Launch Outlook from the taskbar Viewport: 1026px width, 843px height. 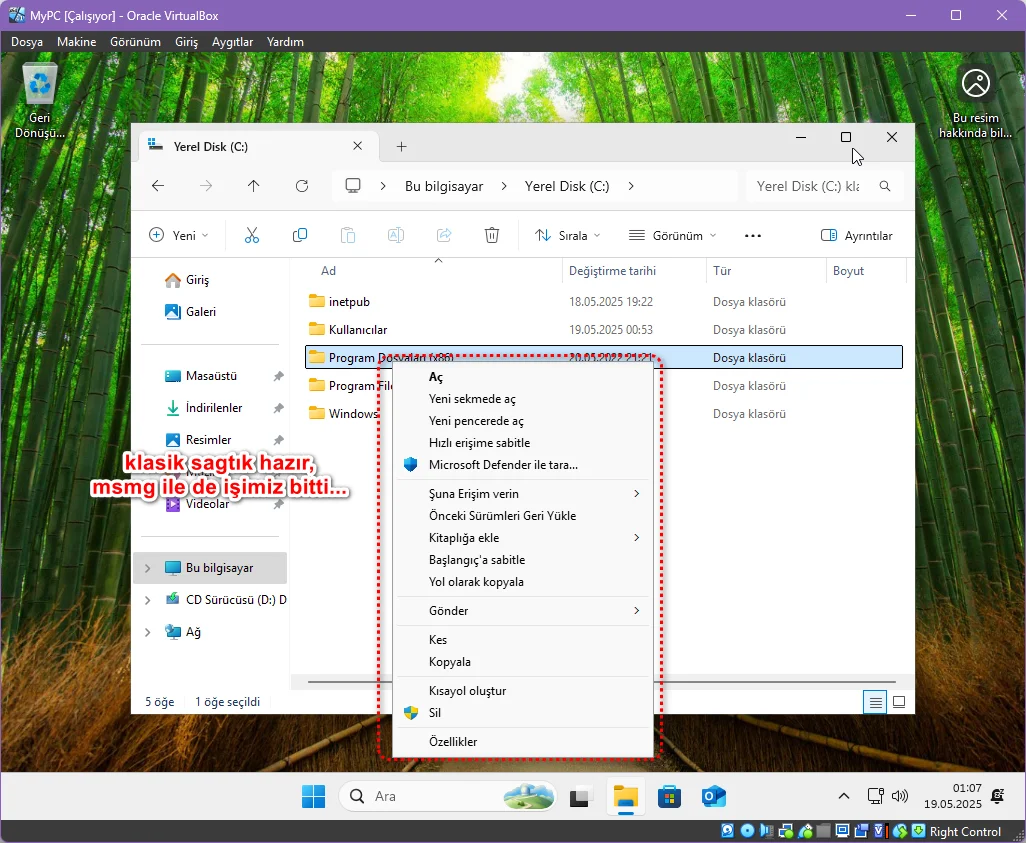(713, 797)
